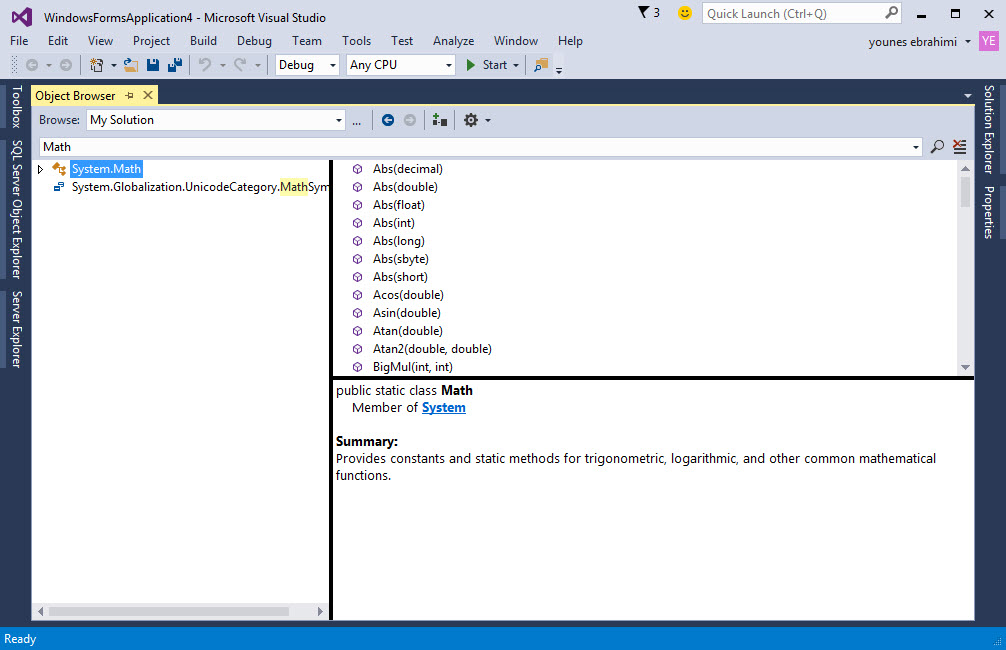Click the Save All toolbar icon
This screenshot has width=1006, height=650.
(x=175, y=65)
